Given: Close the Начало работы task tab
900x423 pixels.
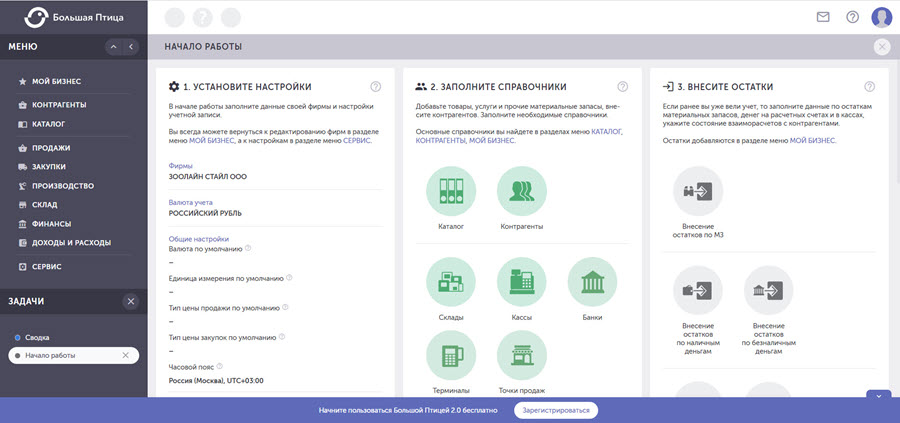Looking at the screenshot, I should point(125,356).
